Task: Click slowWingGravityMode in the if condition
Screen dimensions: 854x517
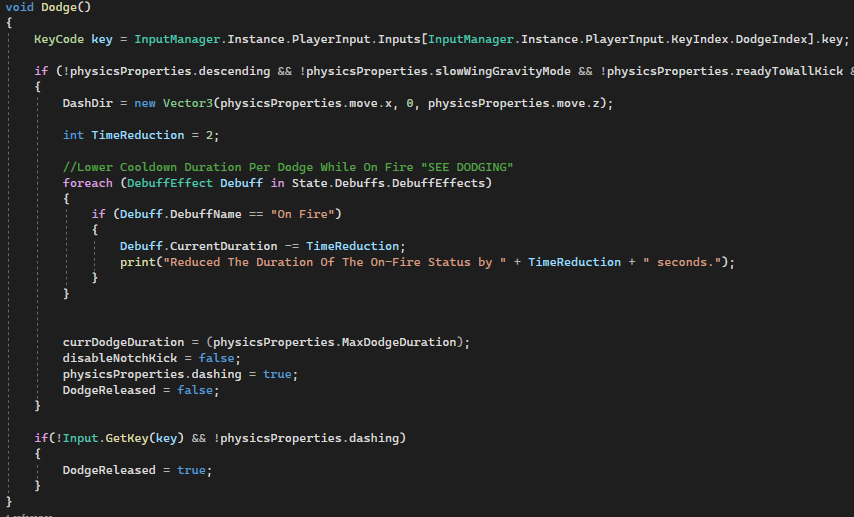Action: pyautogui.click(x=503, y=71)
